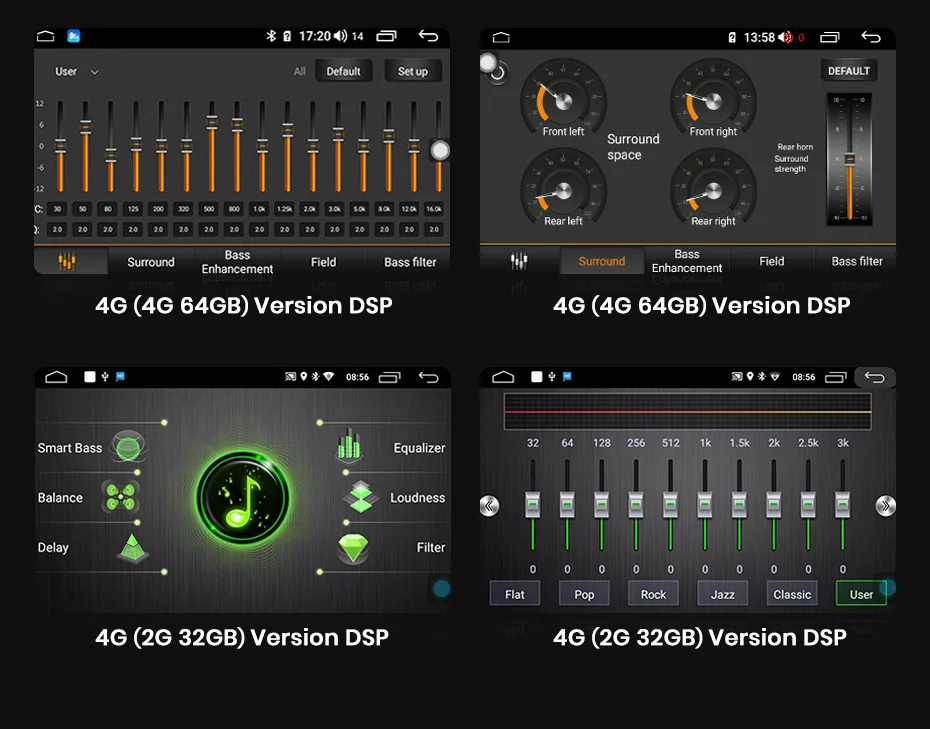
Task: Select the orange equalizer tab icon
Action: click(x=66, y=261)
